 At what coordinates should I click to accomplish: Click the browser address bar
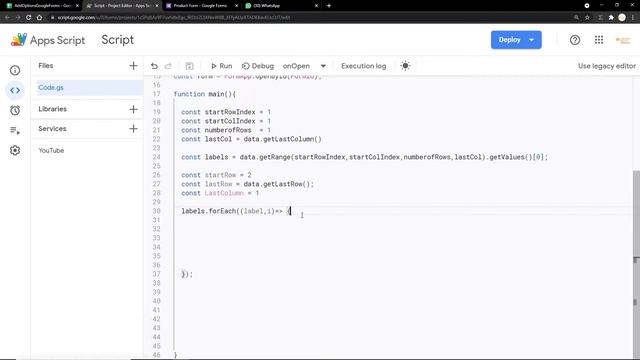pyautogui.click(x=310, y=18)
